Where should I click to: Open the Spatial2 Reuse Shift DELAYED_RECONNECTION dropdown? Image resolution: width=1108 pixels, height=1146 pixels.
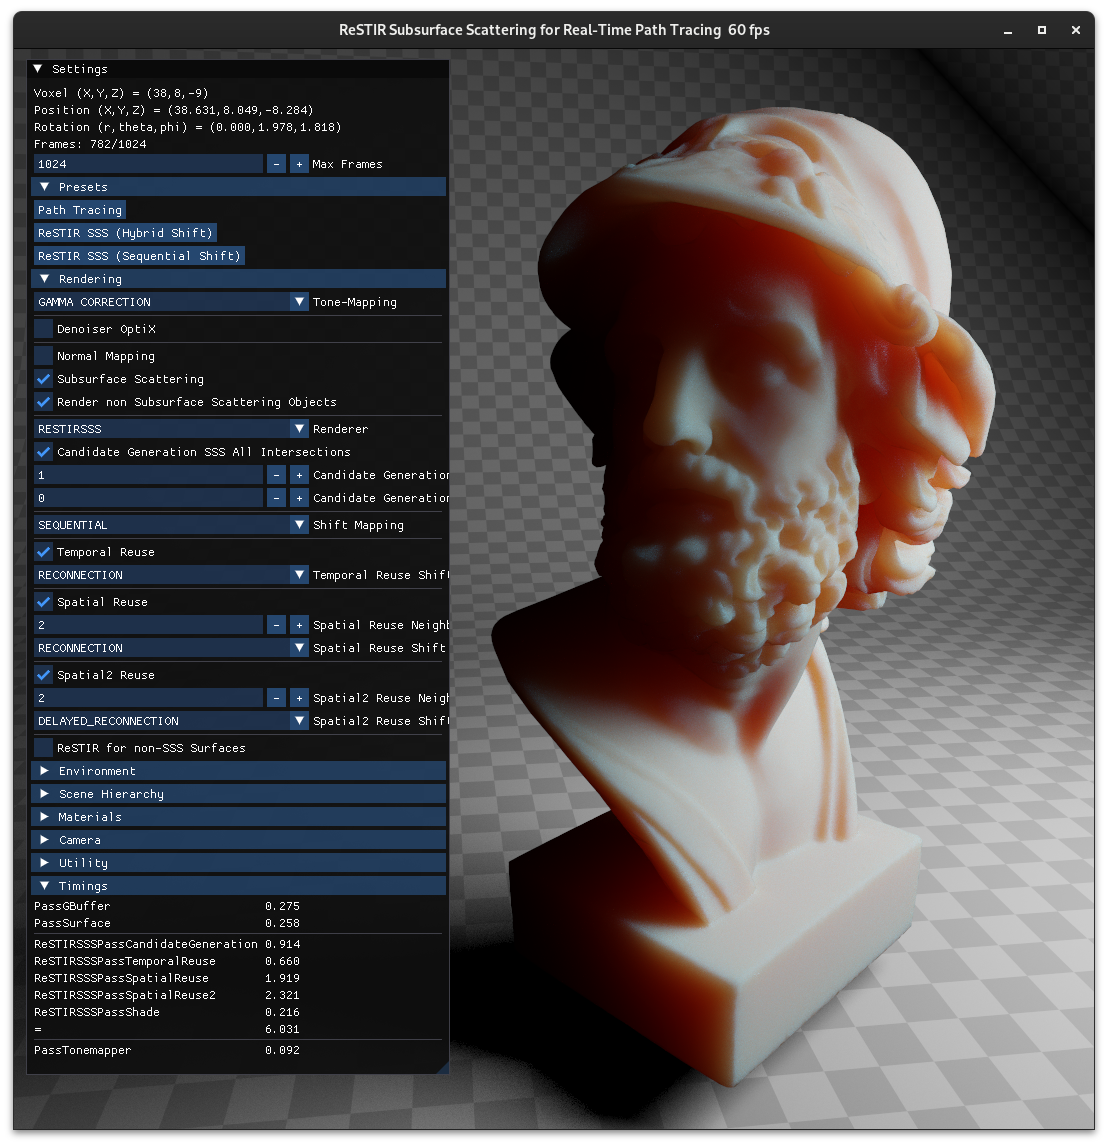point(171,721)
